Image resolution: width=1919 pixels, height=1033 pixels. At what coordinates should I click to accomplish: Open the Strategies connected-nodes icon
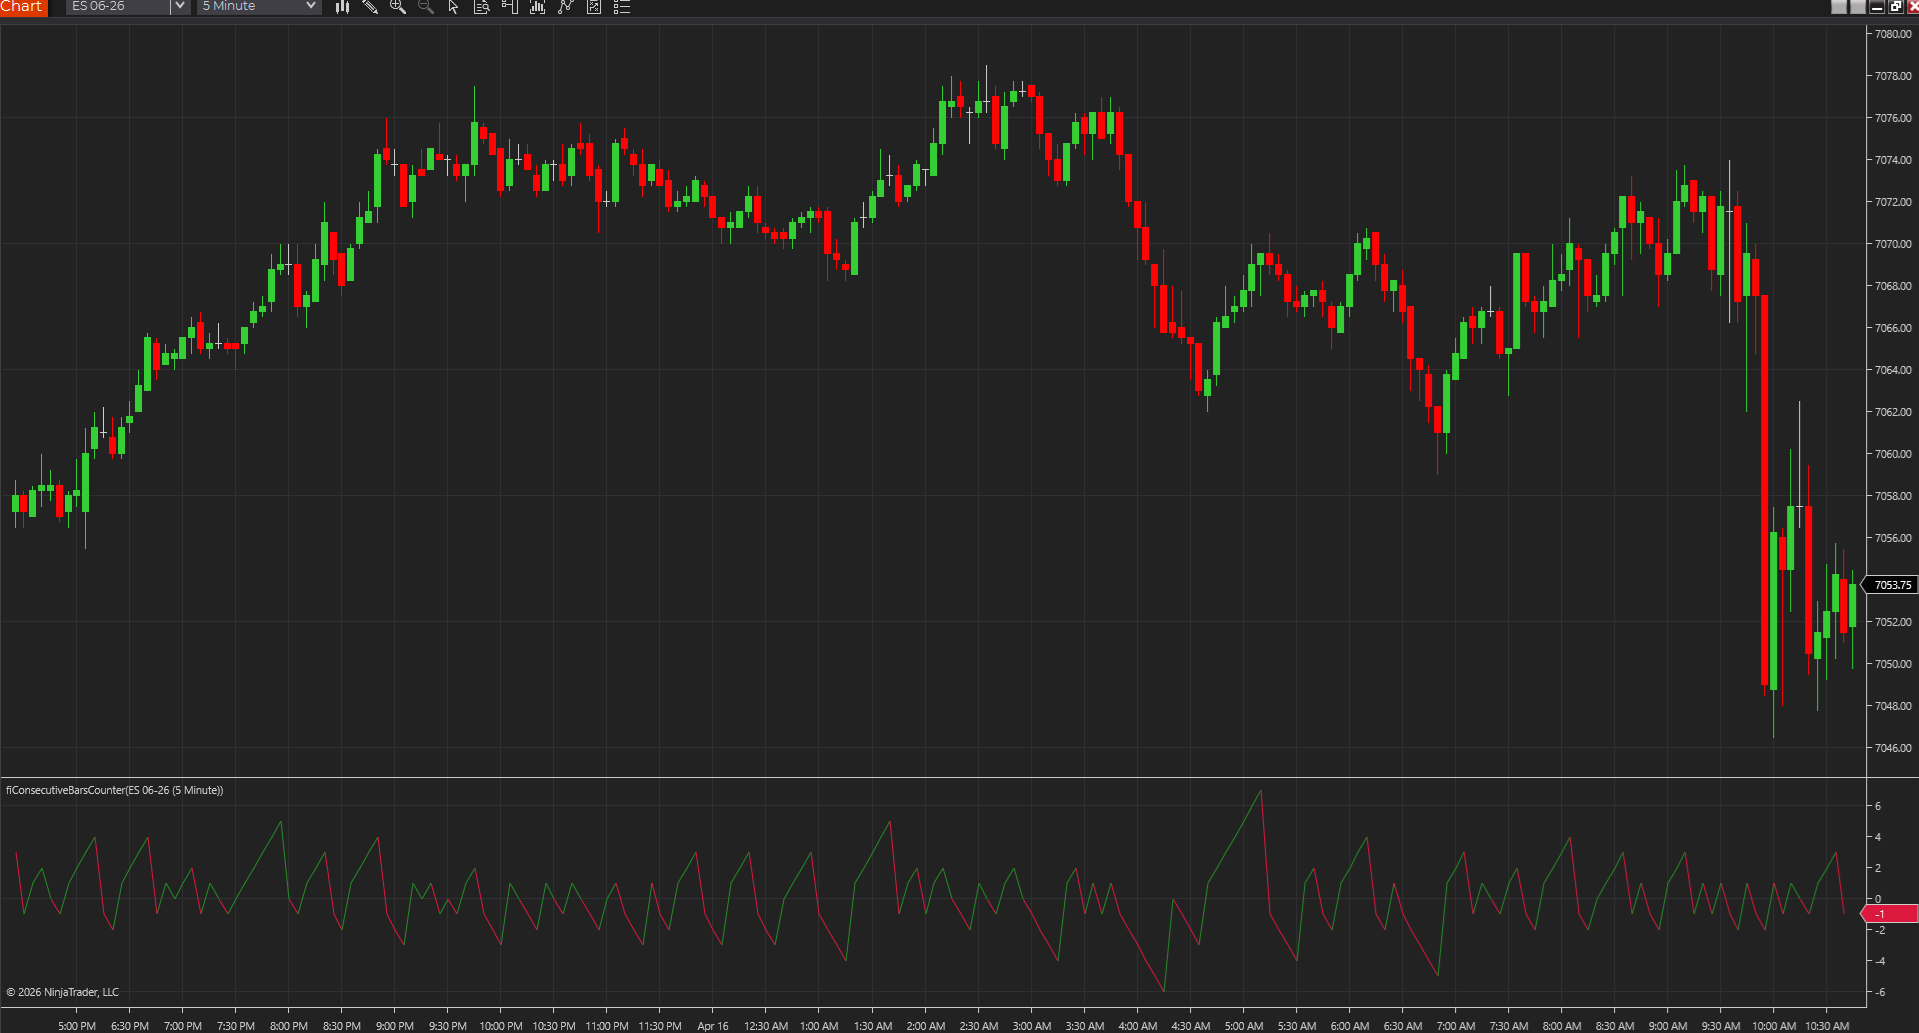click(565, 7)
